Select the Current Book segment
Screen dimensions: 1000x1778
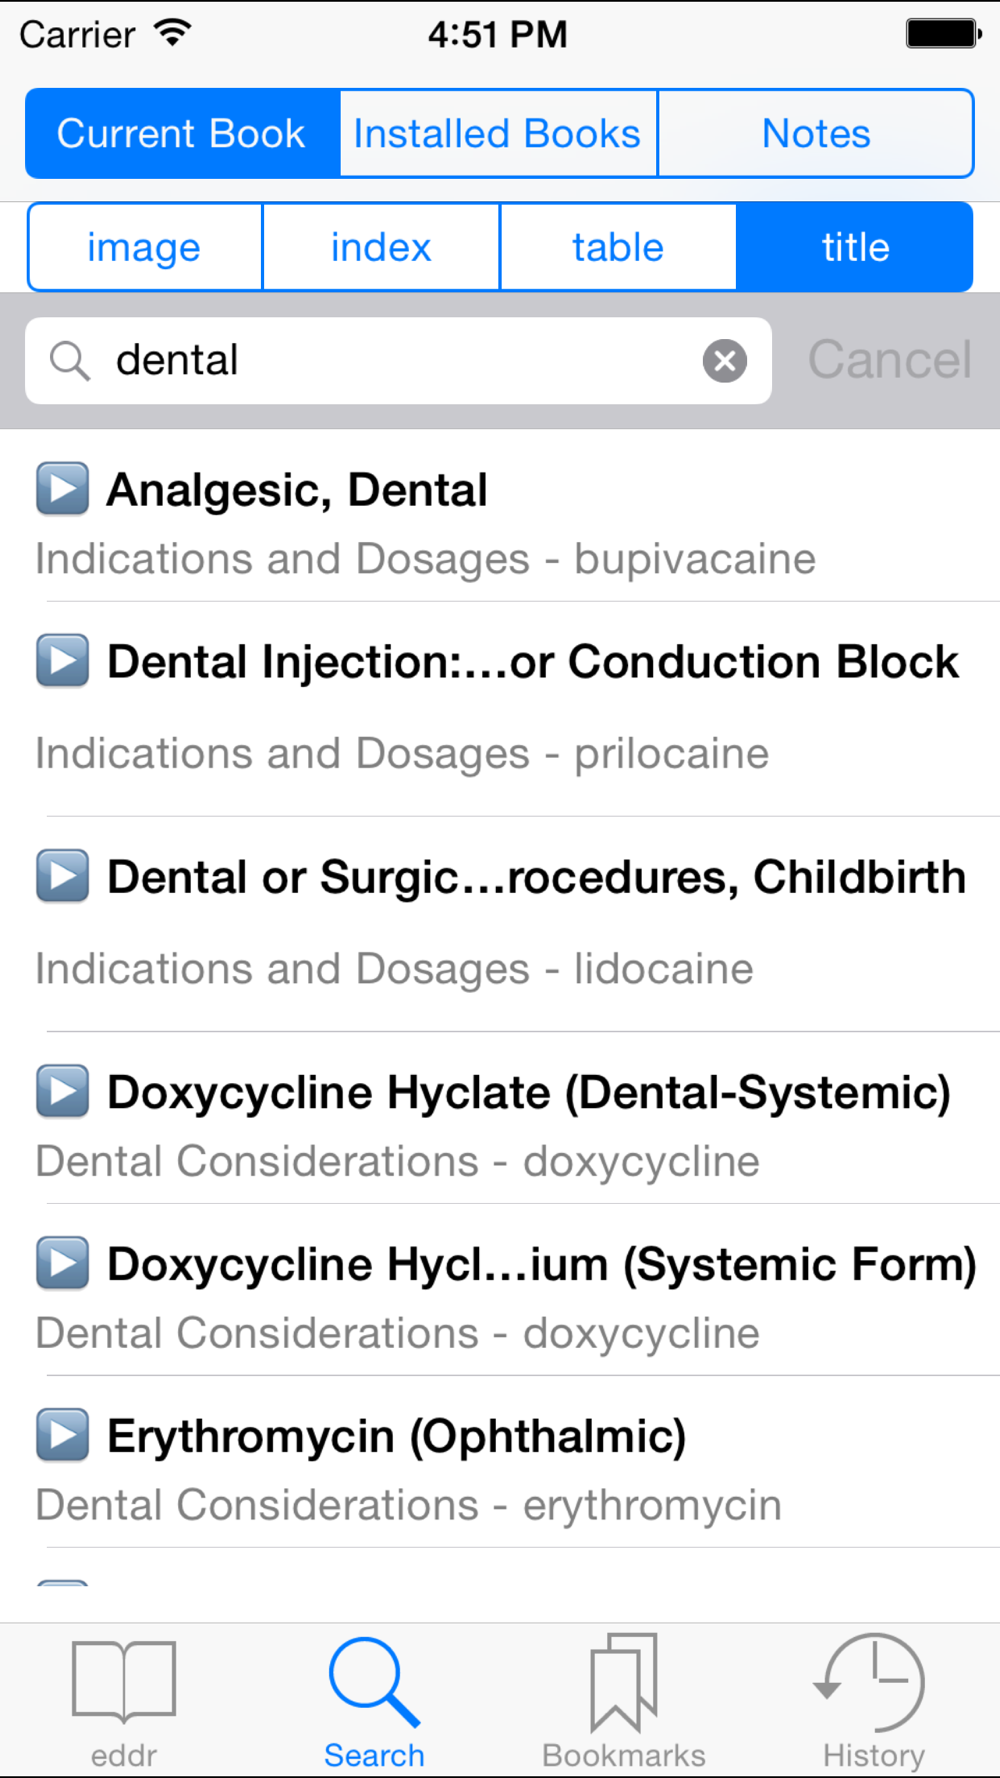[x=181, y=134]
